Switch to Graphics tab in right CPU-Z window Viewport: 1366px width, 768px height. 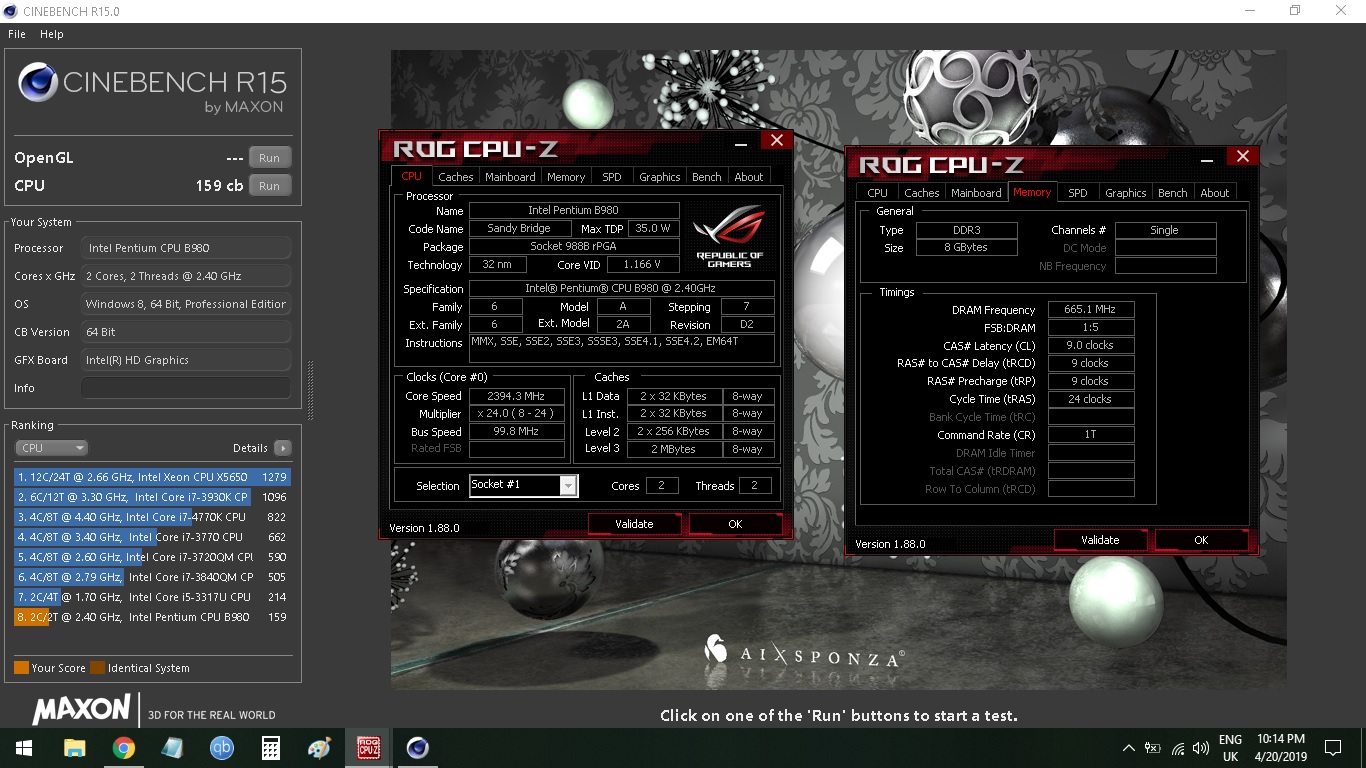click(1126, 193)
